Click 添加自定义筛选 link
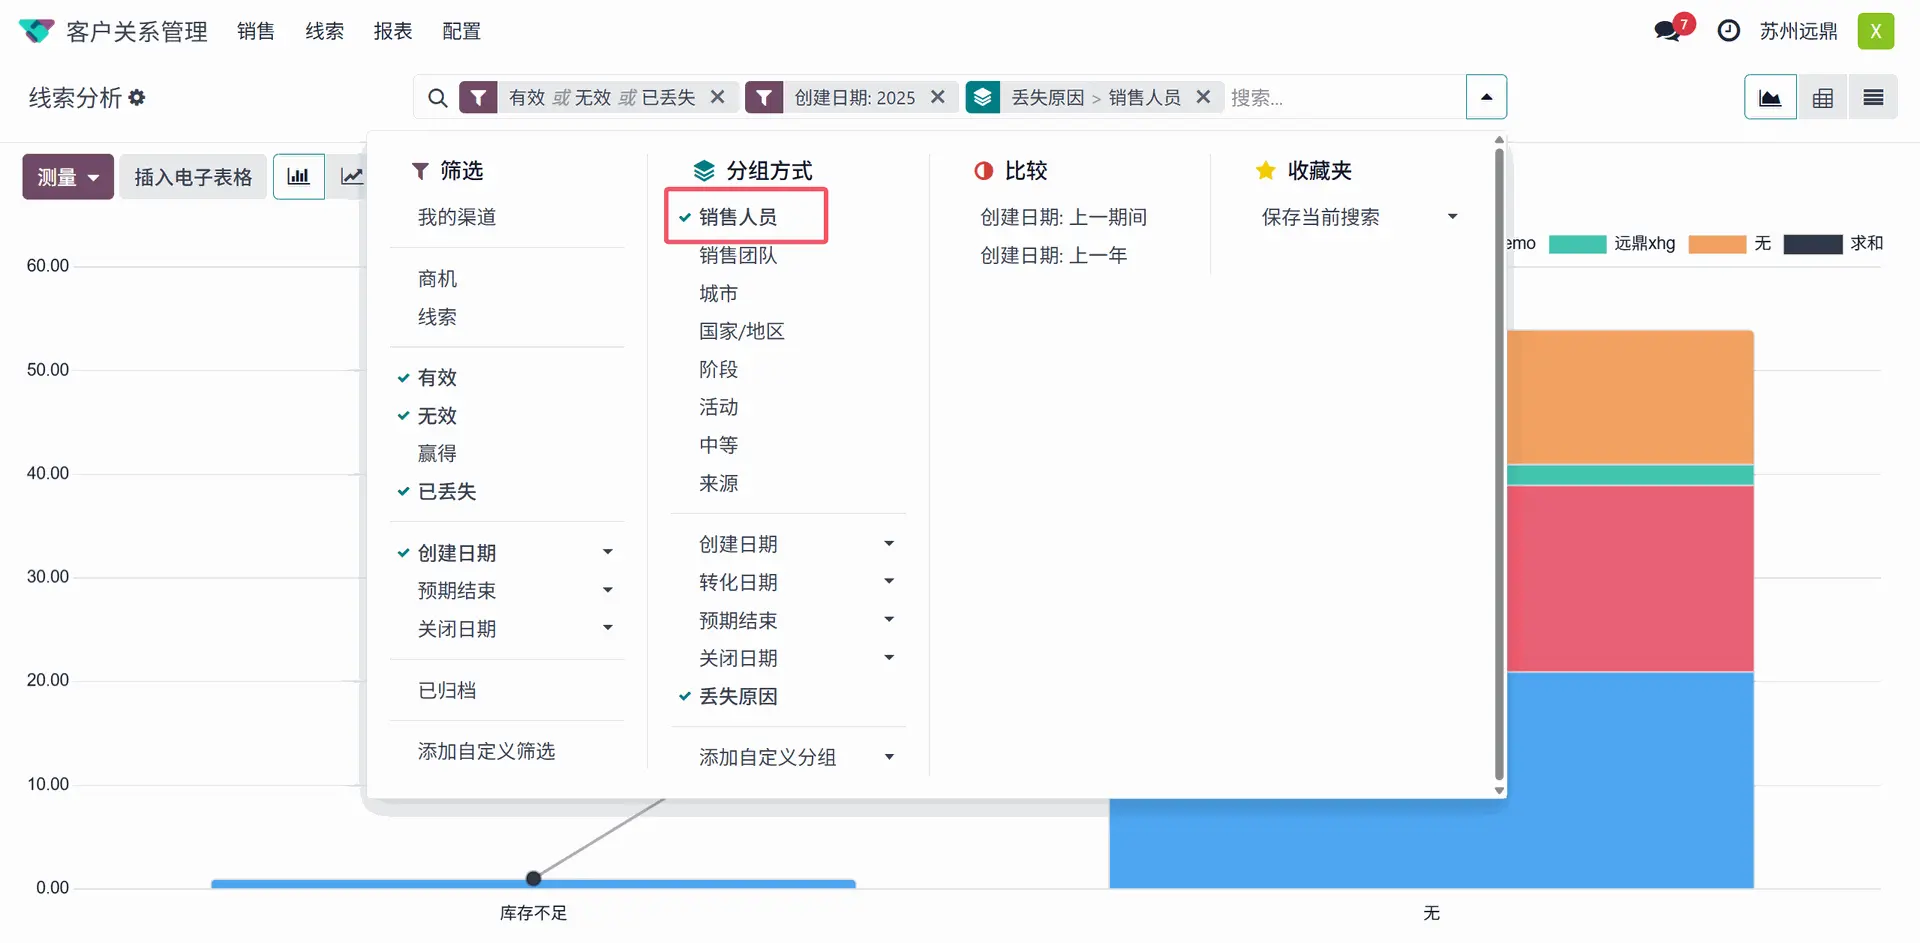The image size is (1920, 943). click(486, 751)
